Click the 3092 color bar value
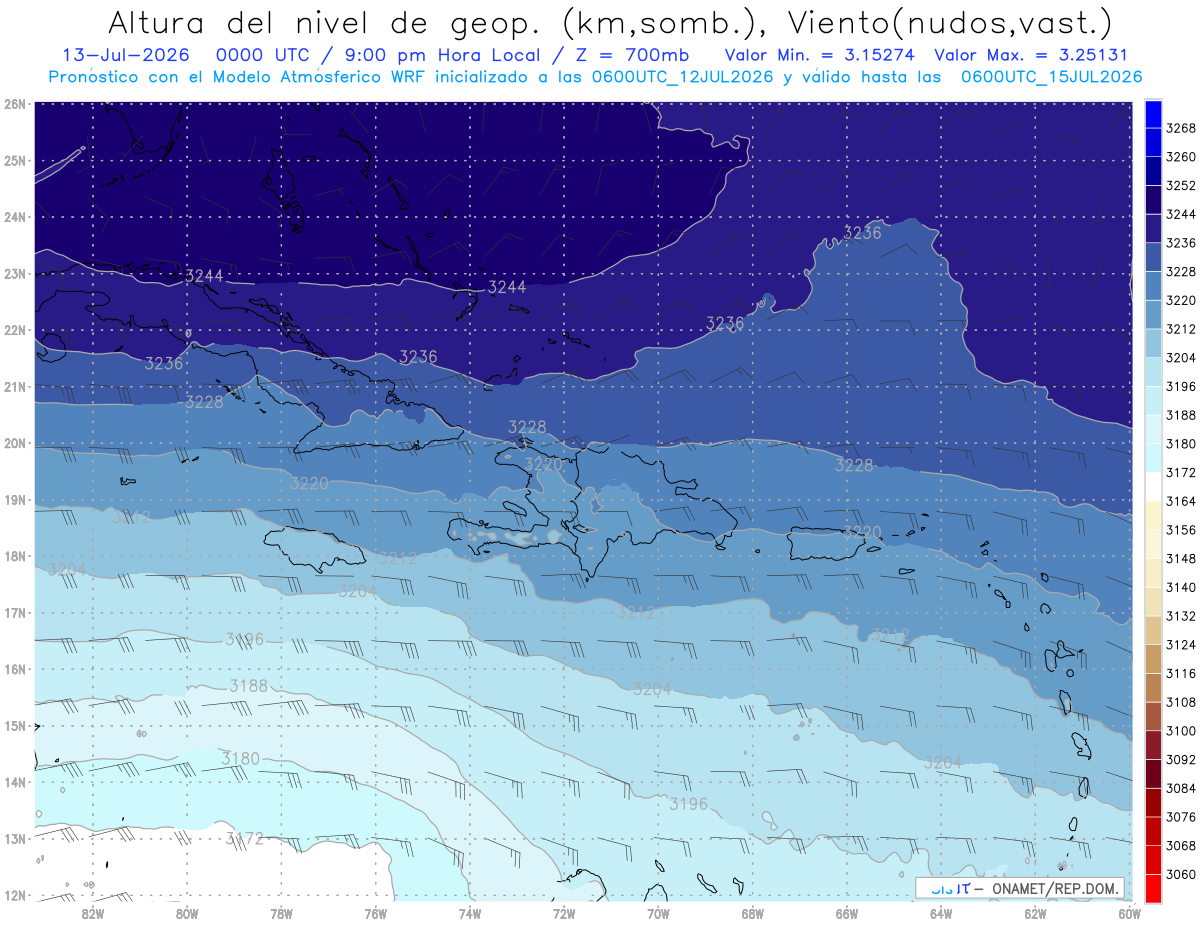The width and height of the screenshot is (1200, 927). click(x=1181, y=760)
